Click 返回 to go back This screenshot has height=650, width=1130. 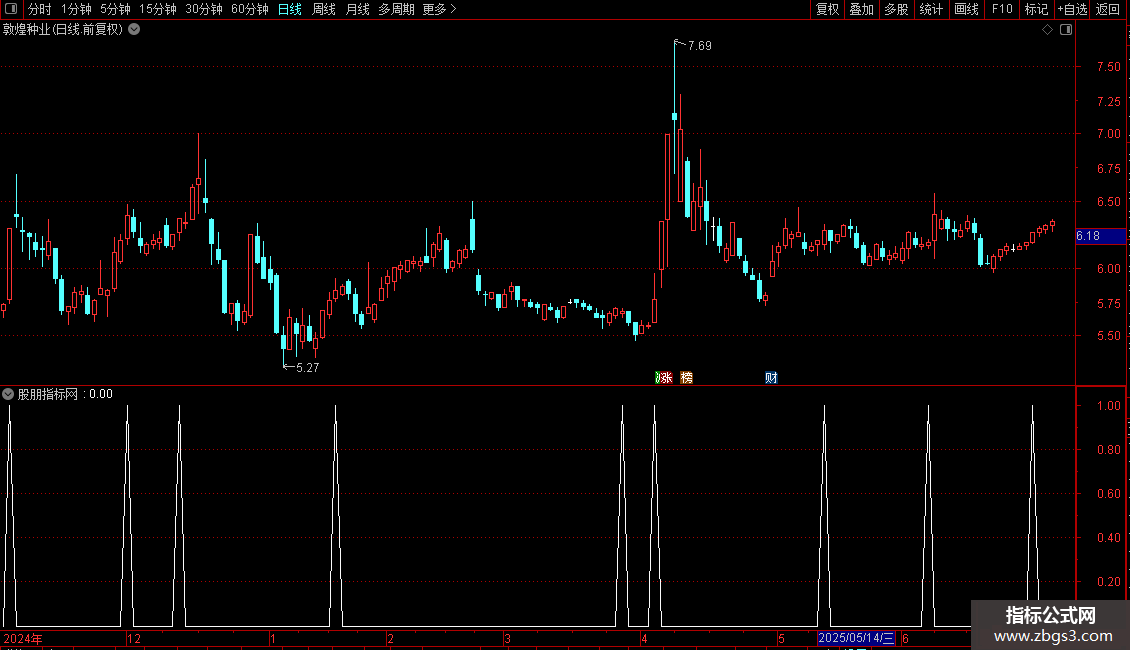point(1108,9)
